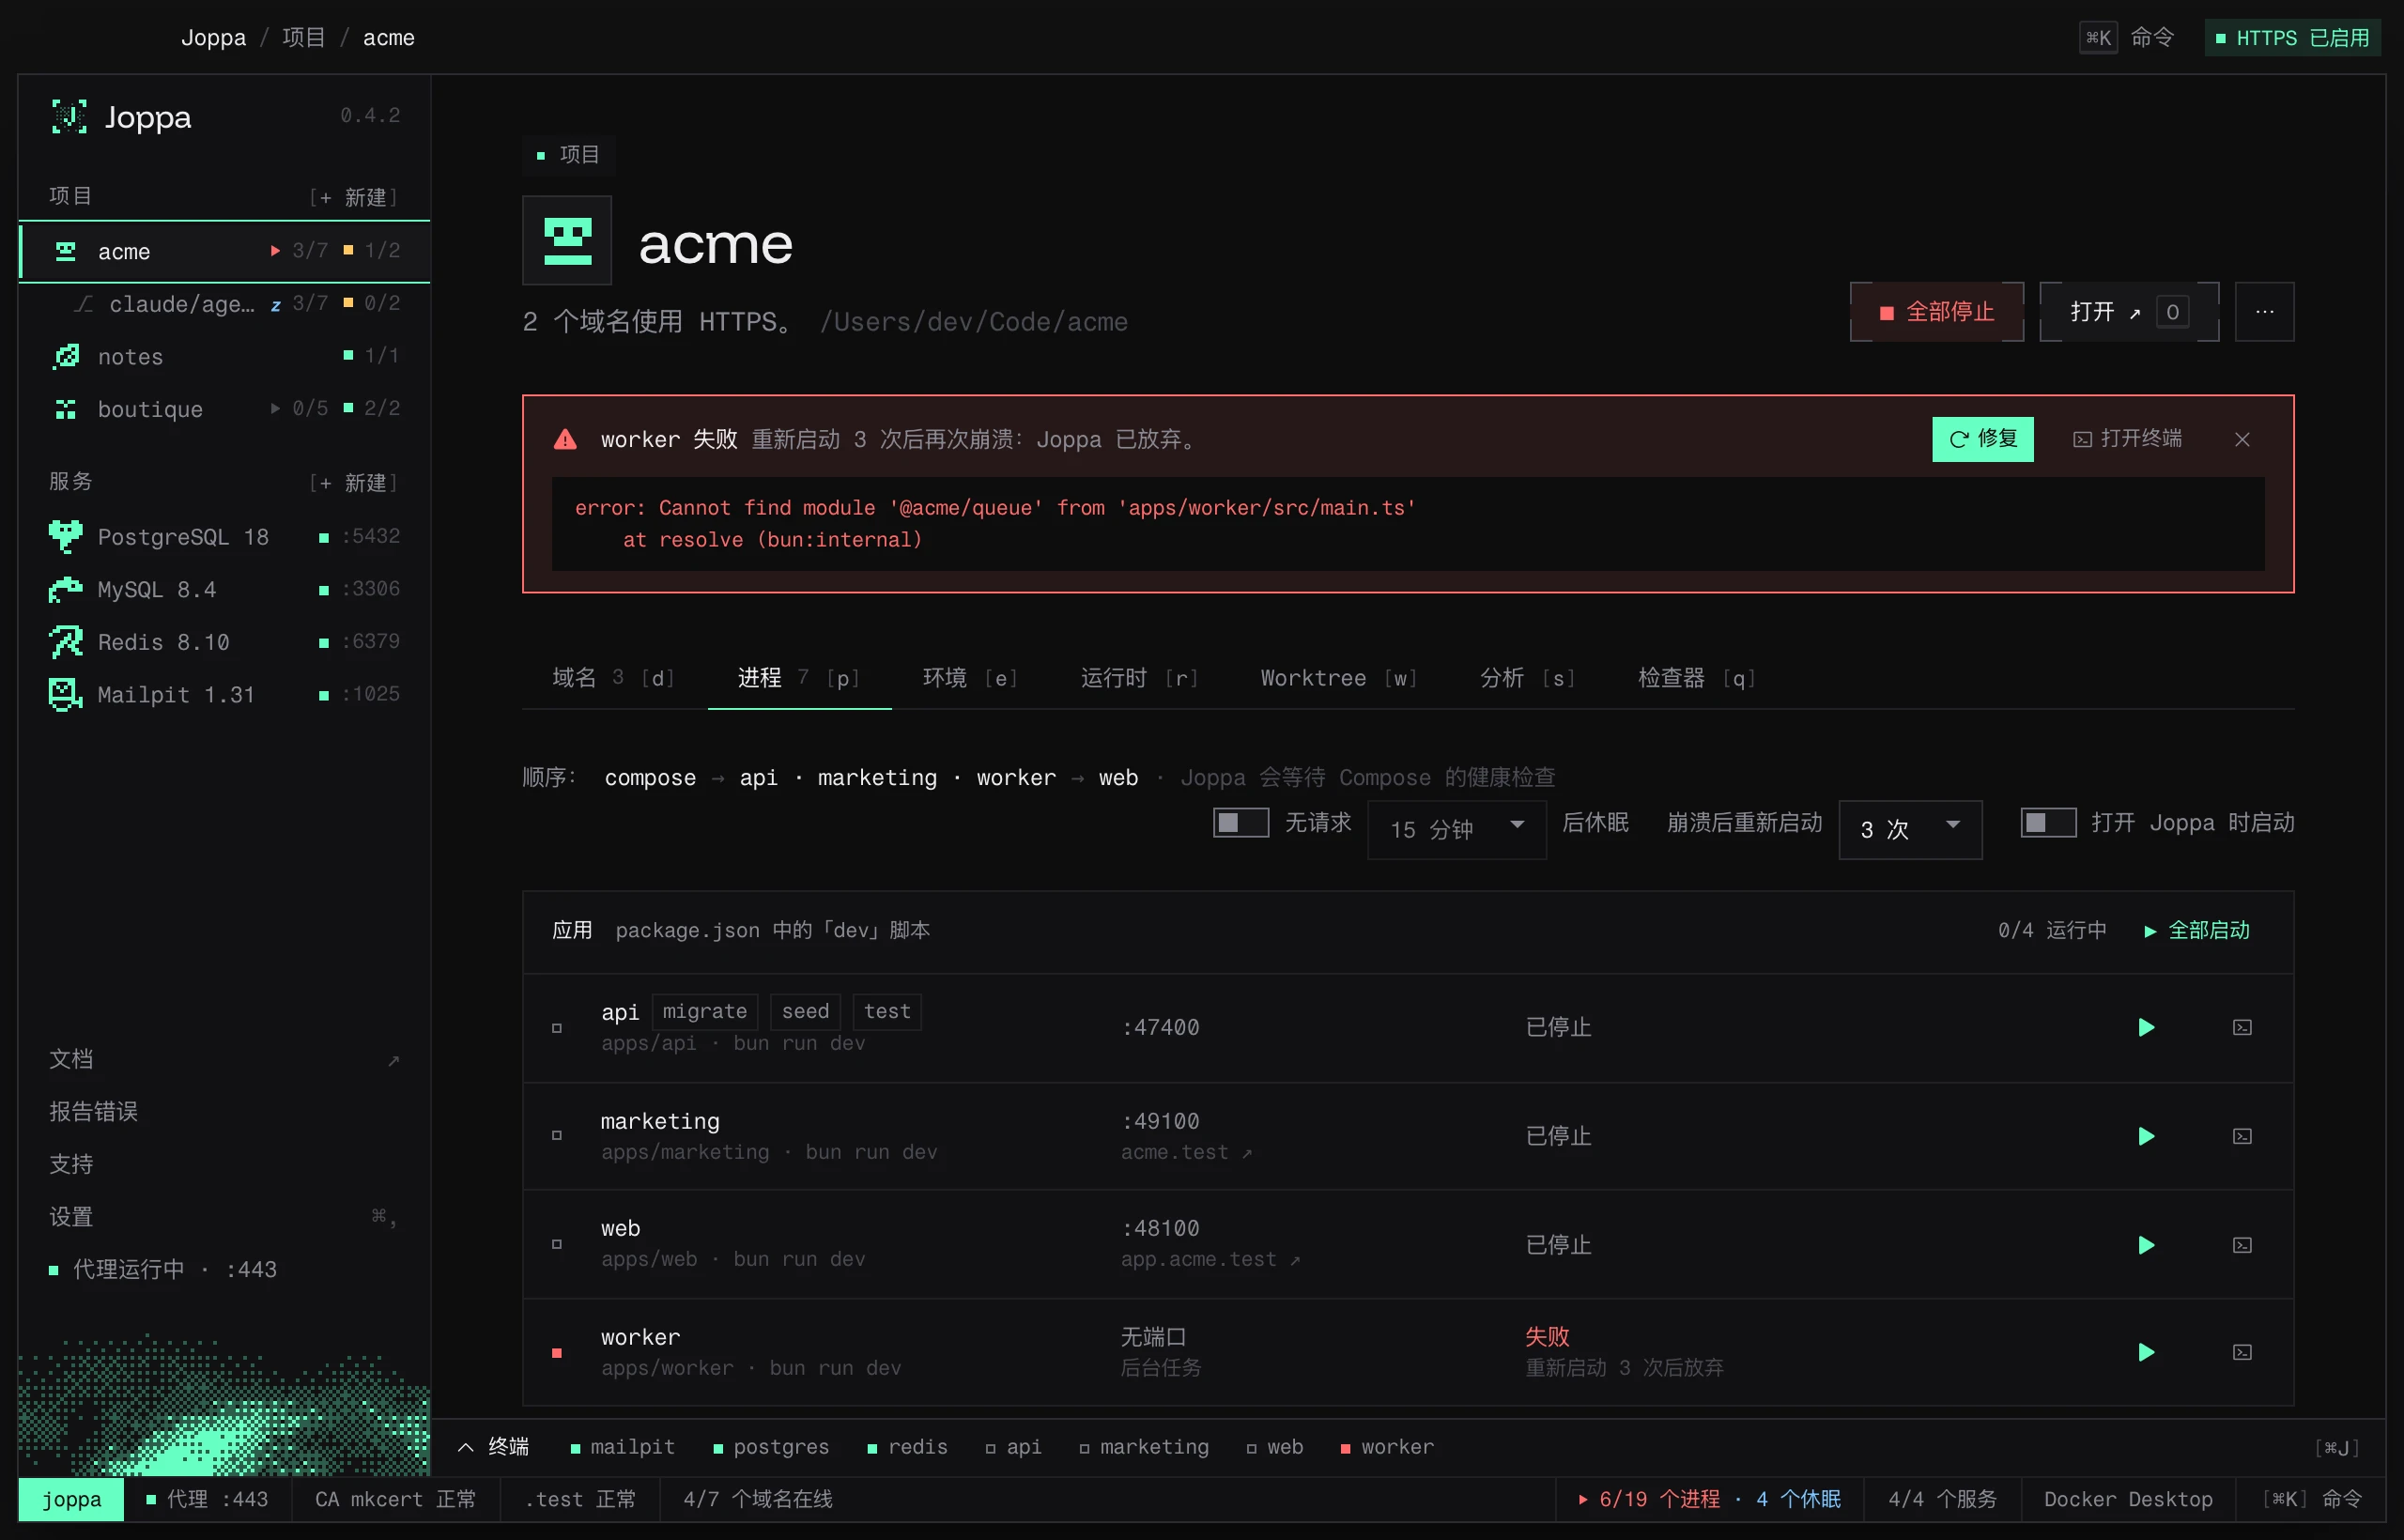The image size is (2404, 1540).
Task: Switch to the 域名 tab
Action: pos(614,678)
